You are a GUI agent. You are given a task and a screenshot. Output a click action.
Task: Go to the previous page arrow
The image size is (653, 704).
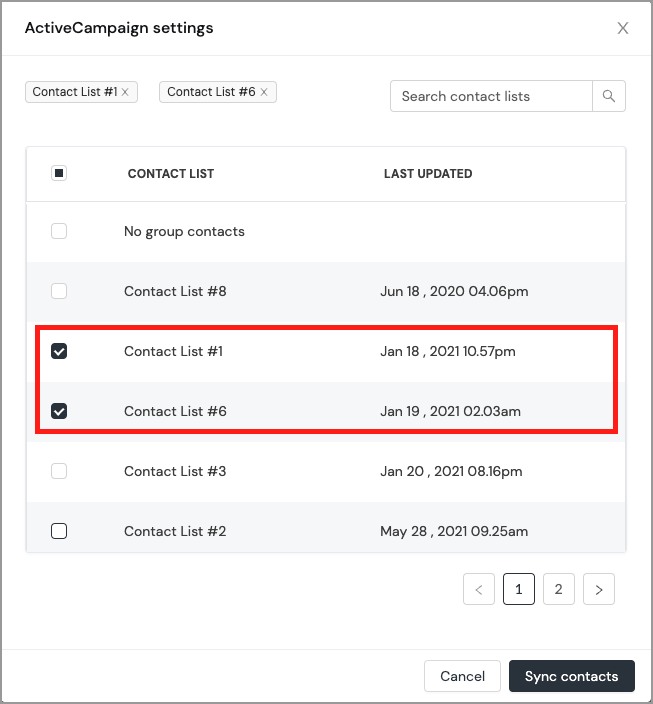pyautogui.click(x=479, y=589)
